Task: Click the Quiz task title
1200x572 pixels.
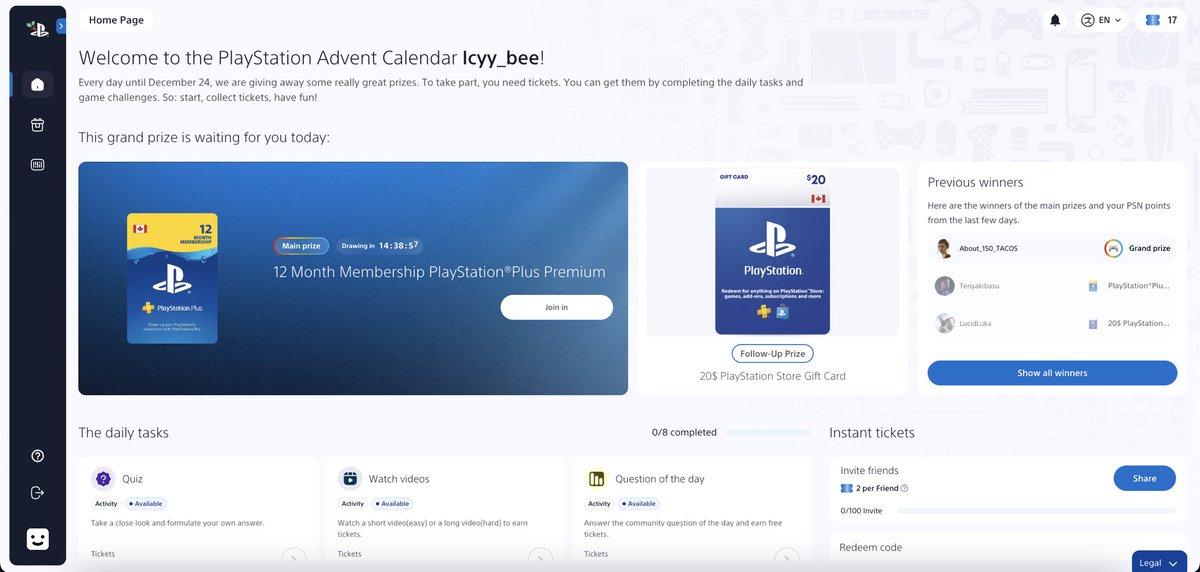Action: 132,479
